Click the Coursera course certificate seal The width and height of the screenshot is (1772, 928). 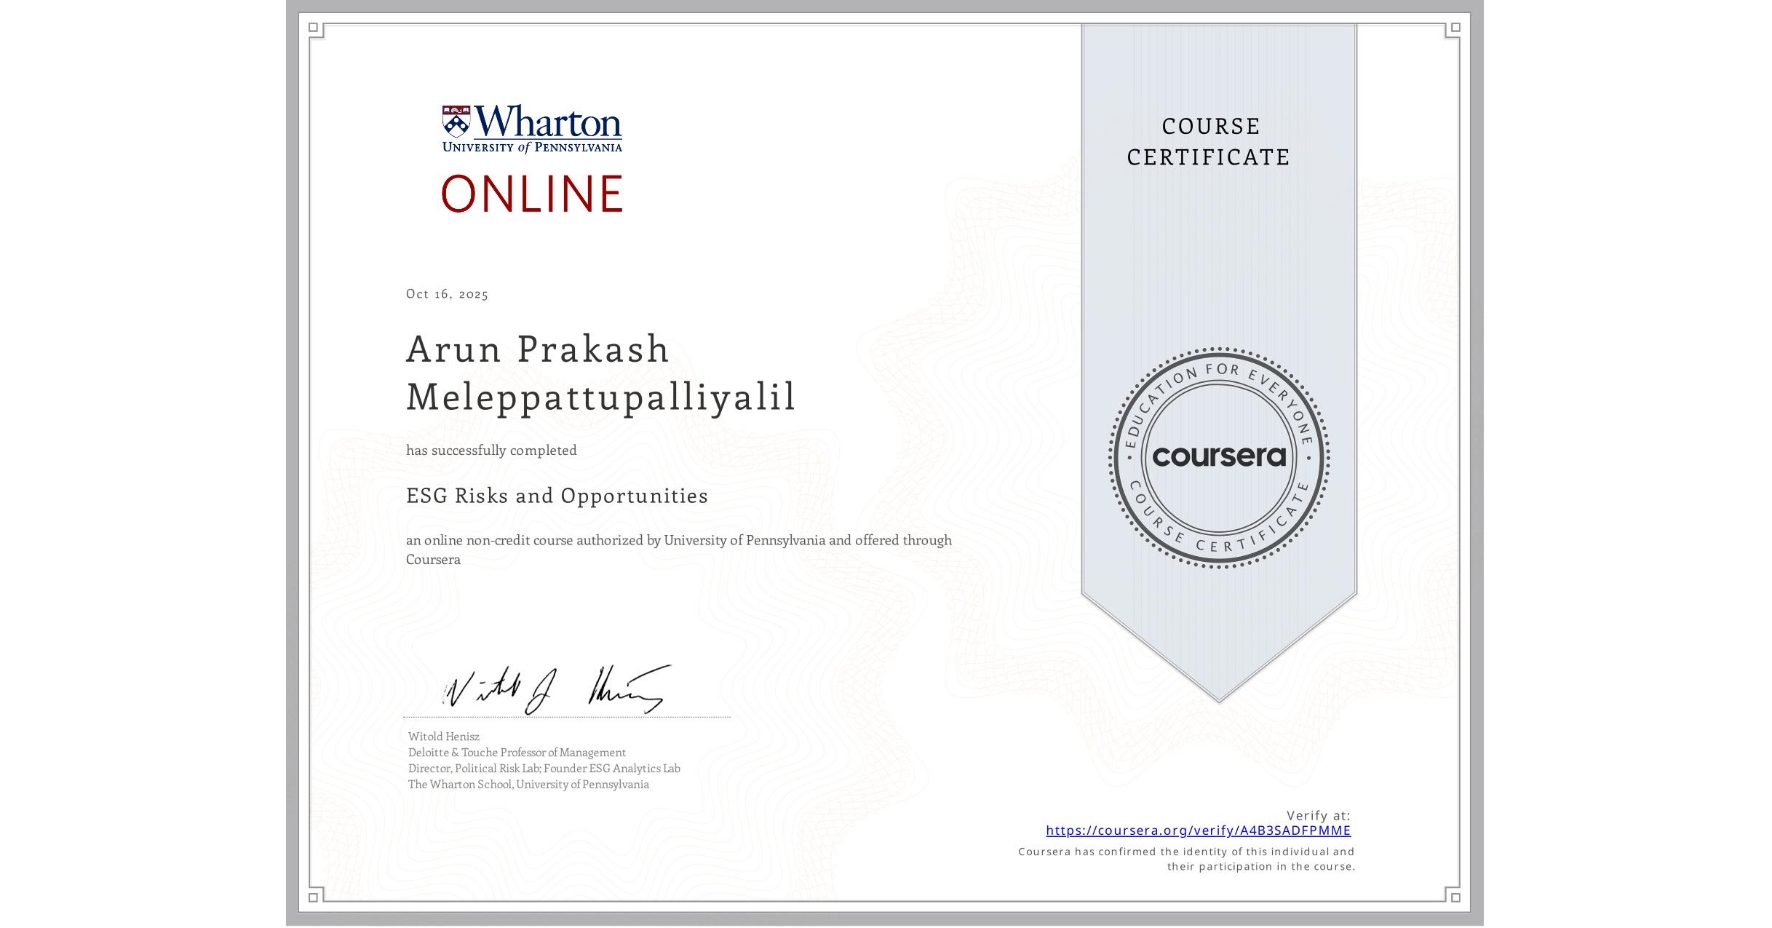(1218, 458)
